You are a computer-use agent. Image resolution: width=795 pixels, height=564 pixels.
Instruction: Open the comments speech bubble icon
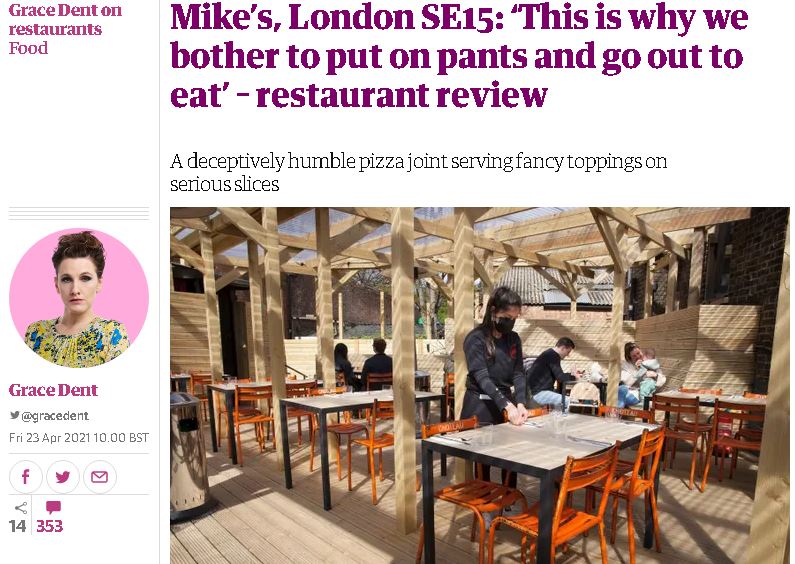tap(53, 507)
